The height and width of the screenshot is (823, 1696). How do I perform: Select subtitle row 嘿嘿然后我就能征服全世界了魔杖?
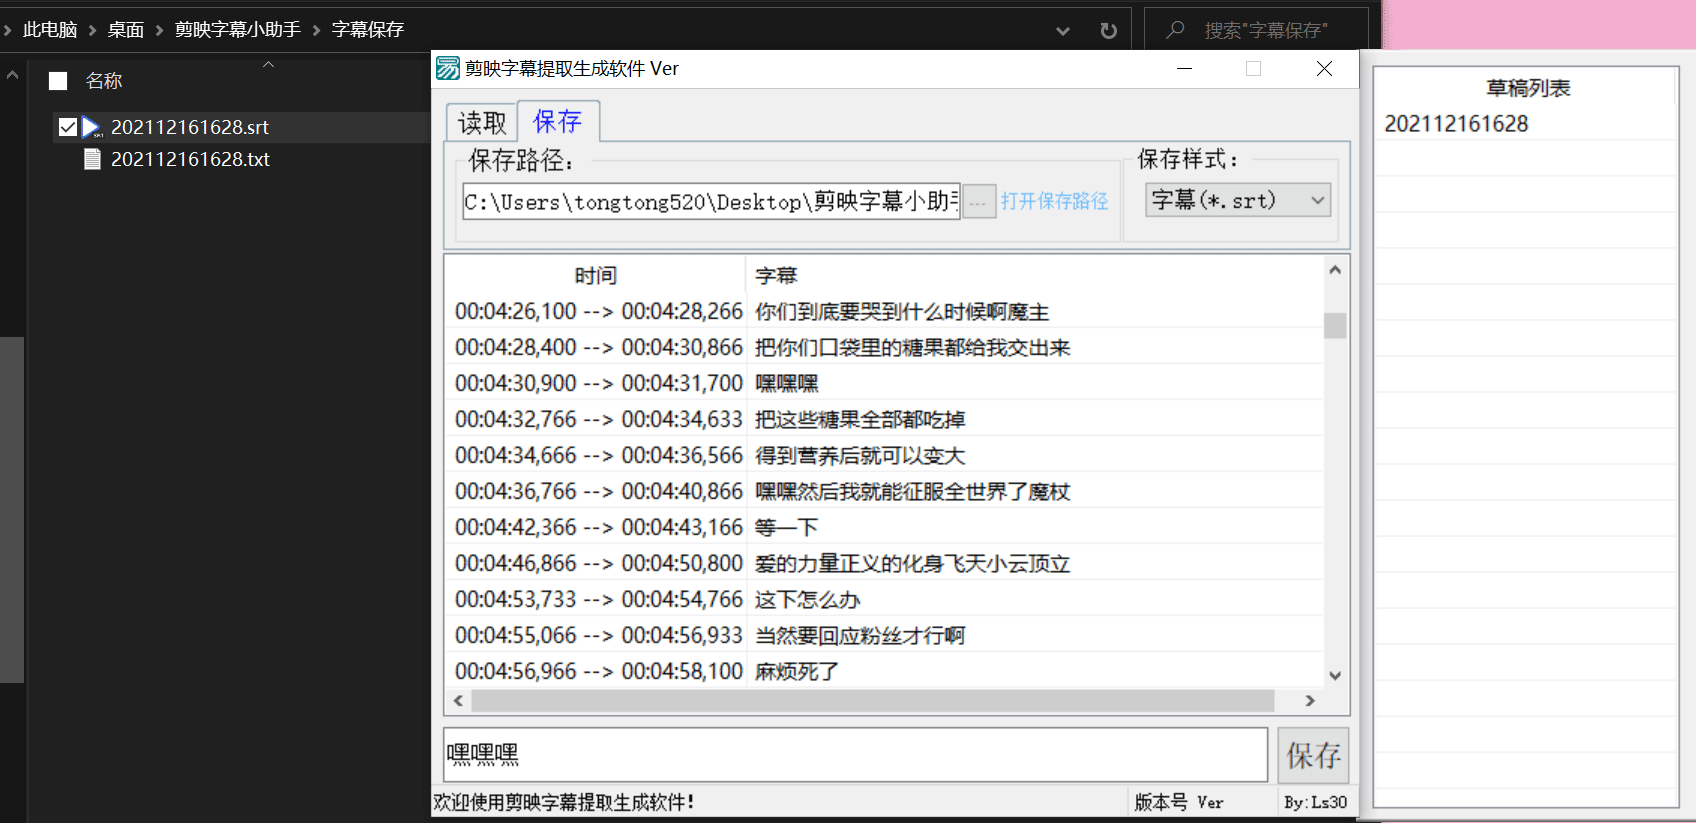coord(884,491)
